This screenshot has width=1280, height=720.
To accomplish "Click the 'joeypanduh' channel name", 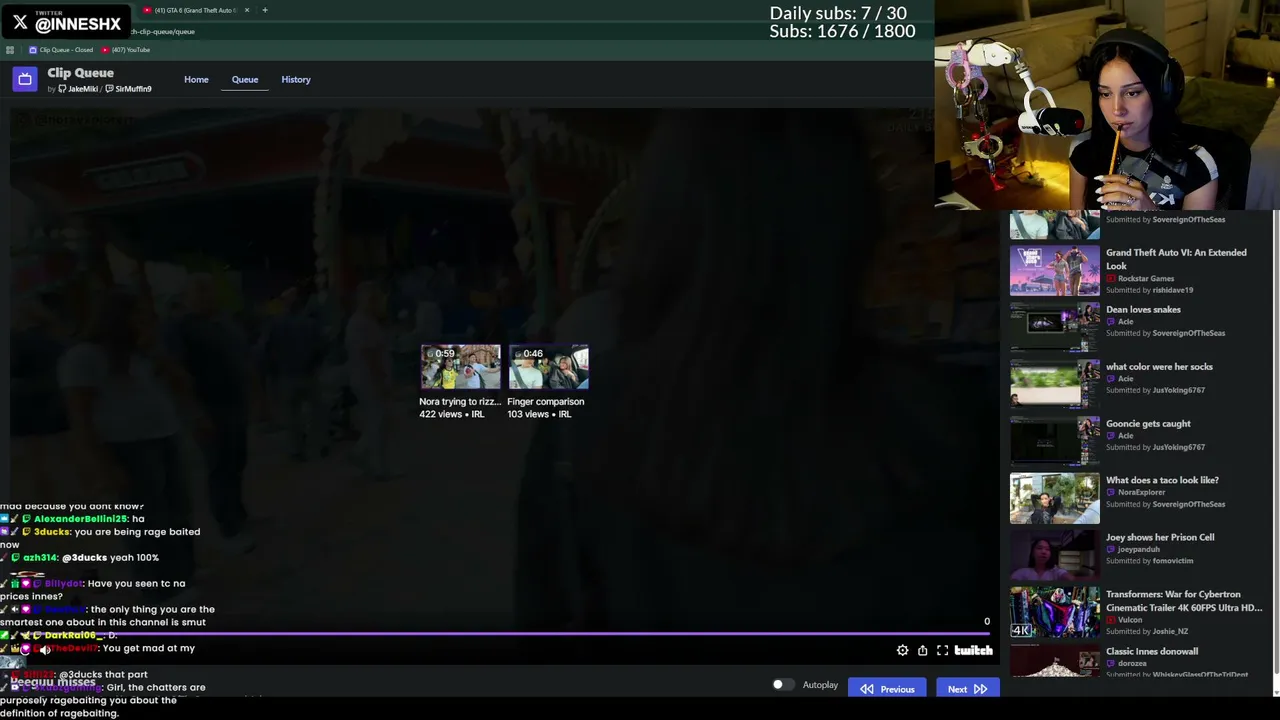I will click(x=1138, y=550).
